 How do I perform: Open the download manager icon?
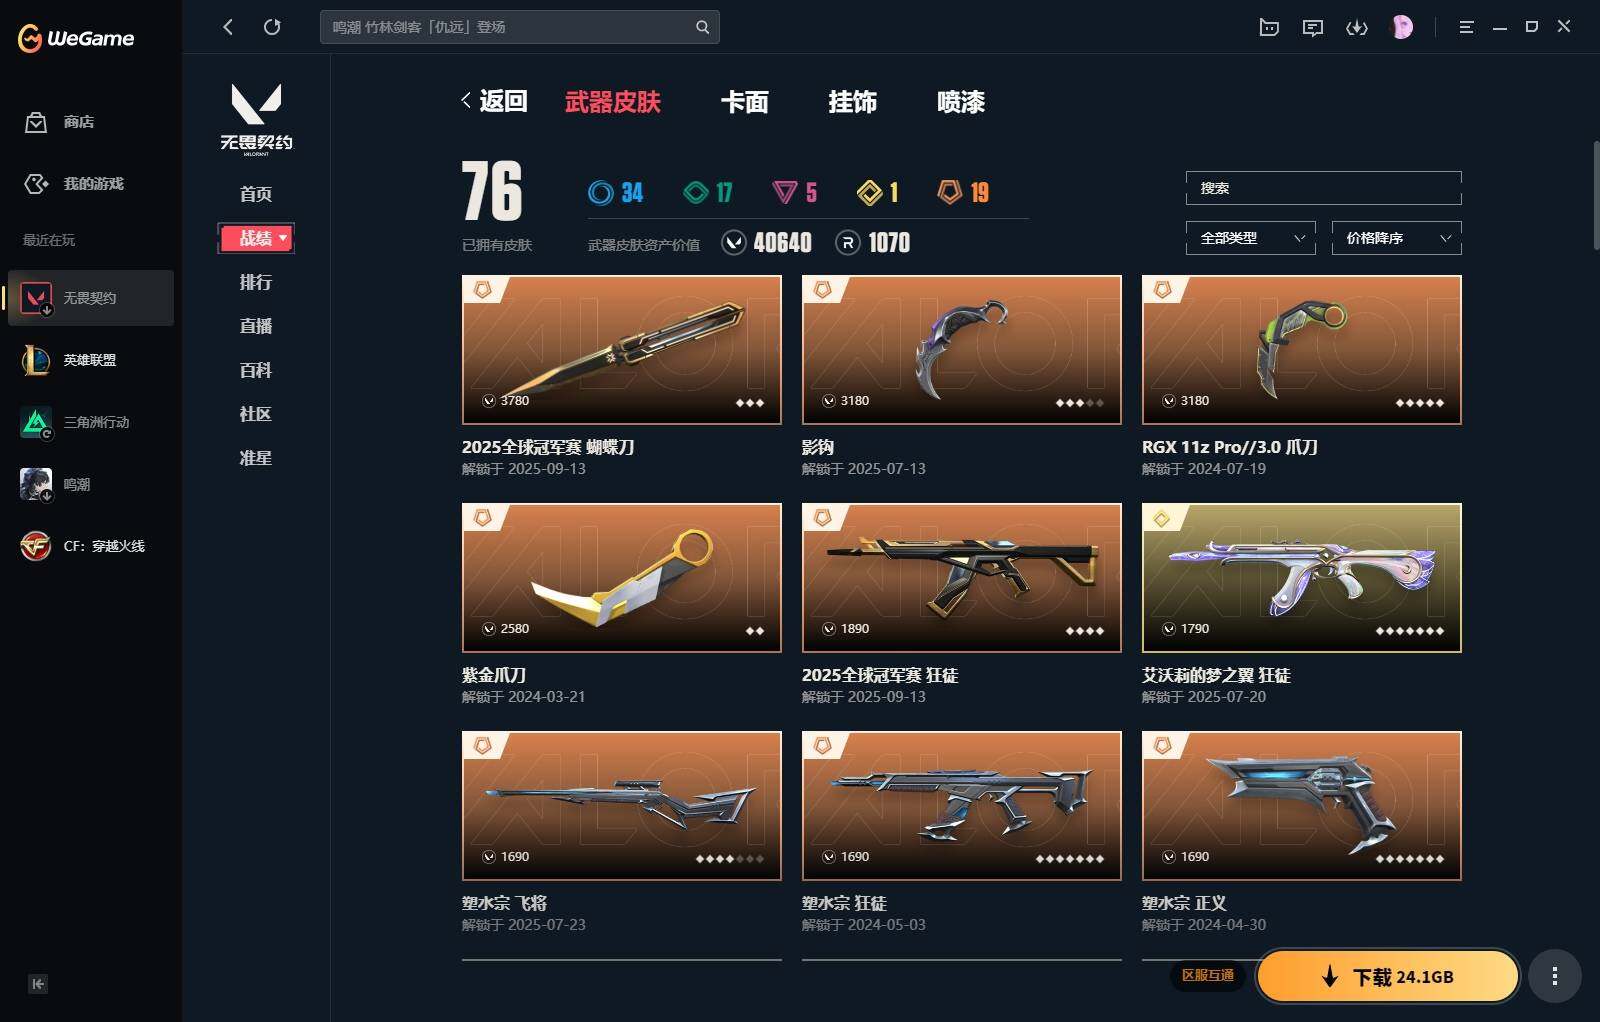pos(1357,28)
